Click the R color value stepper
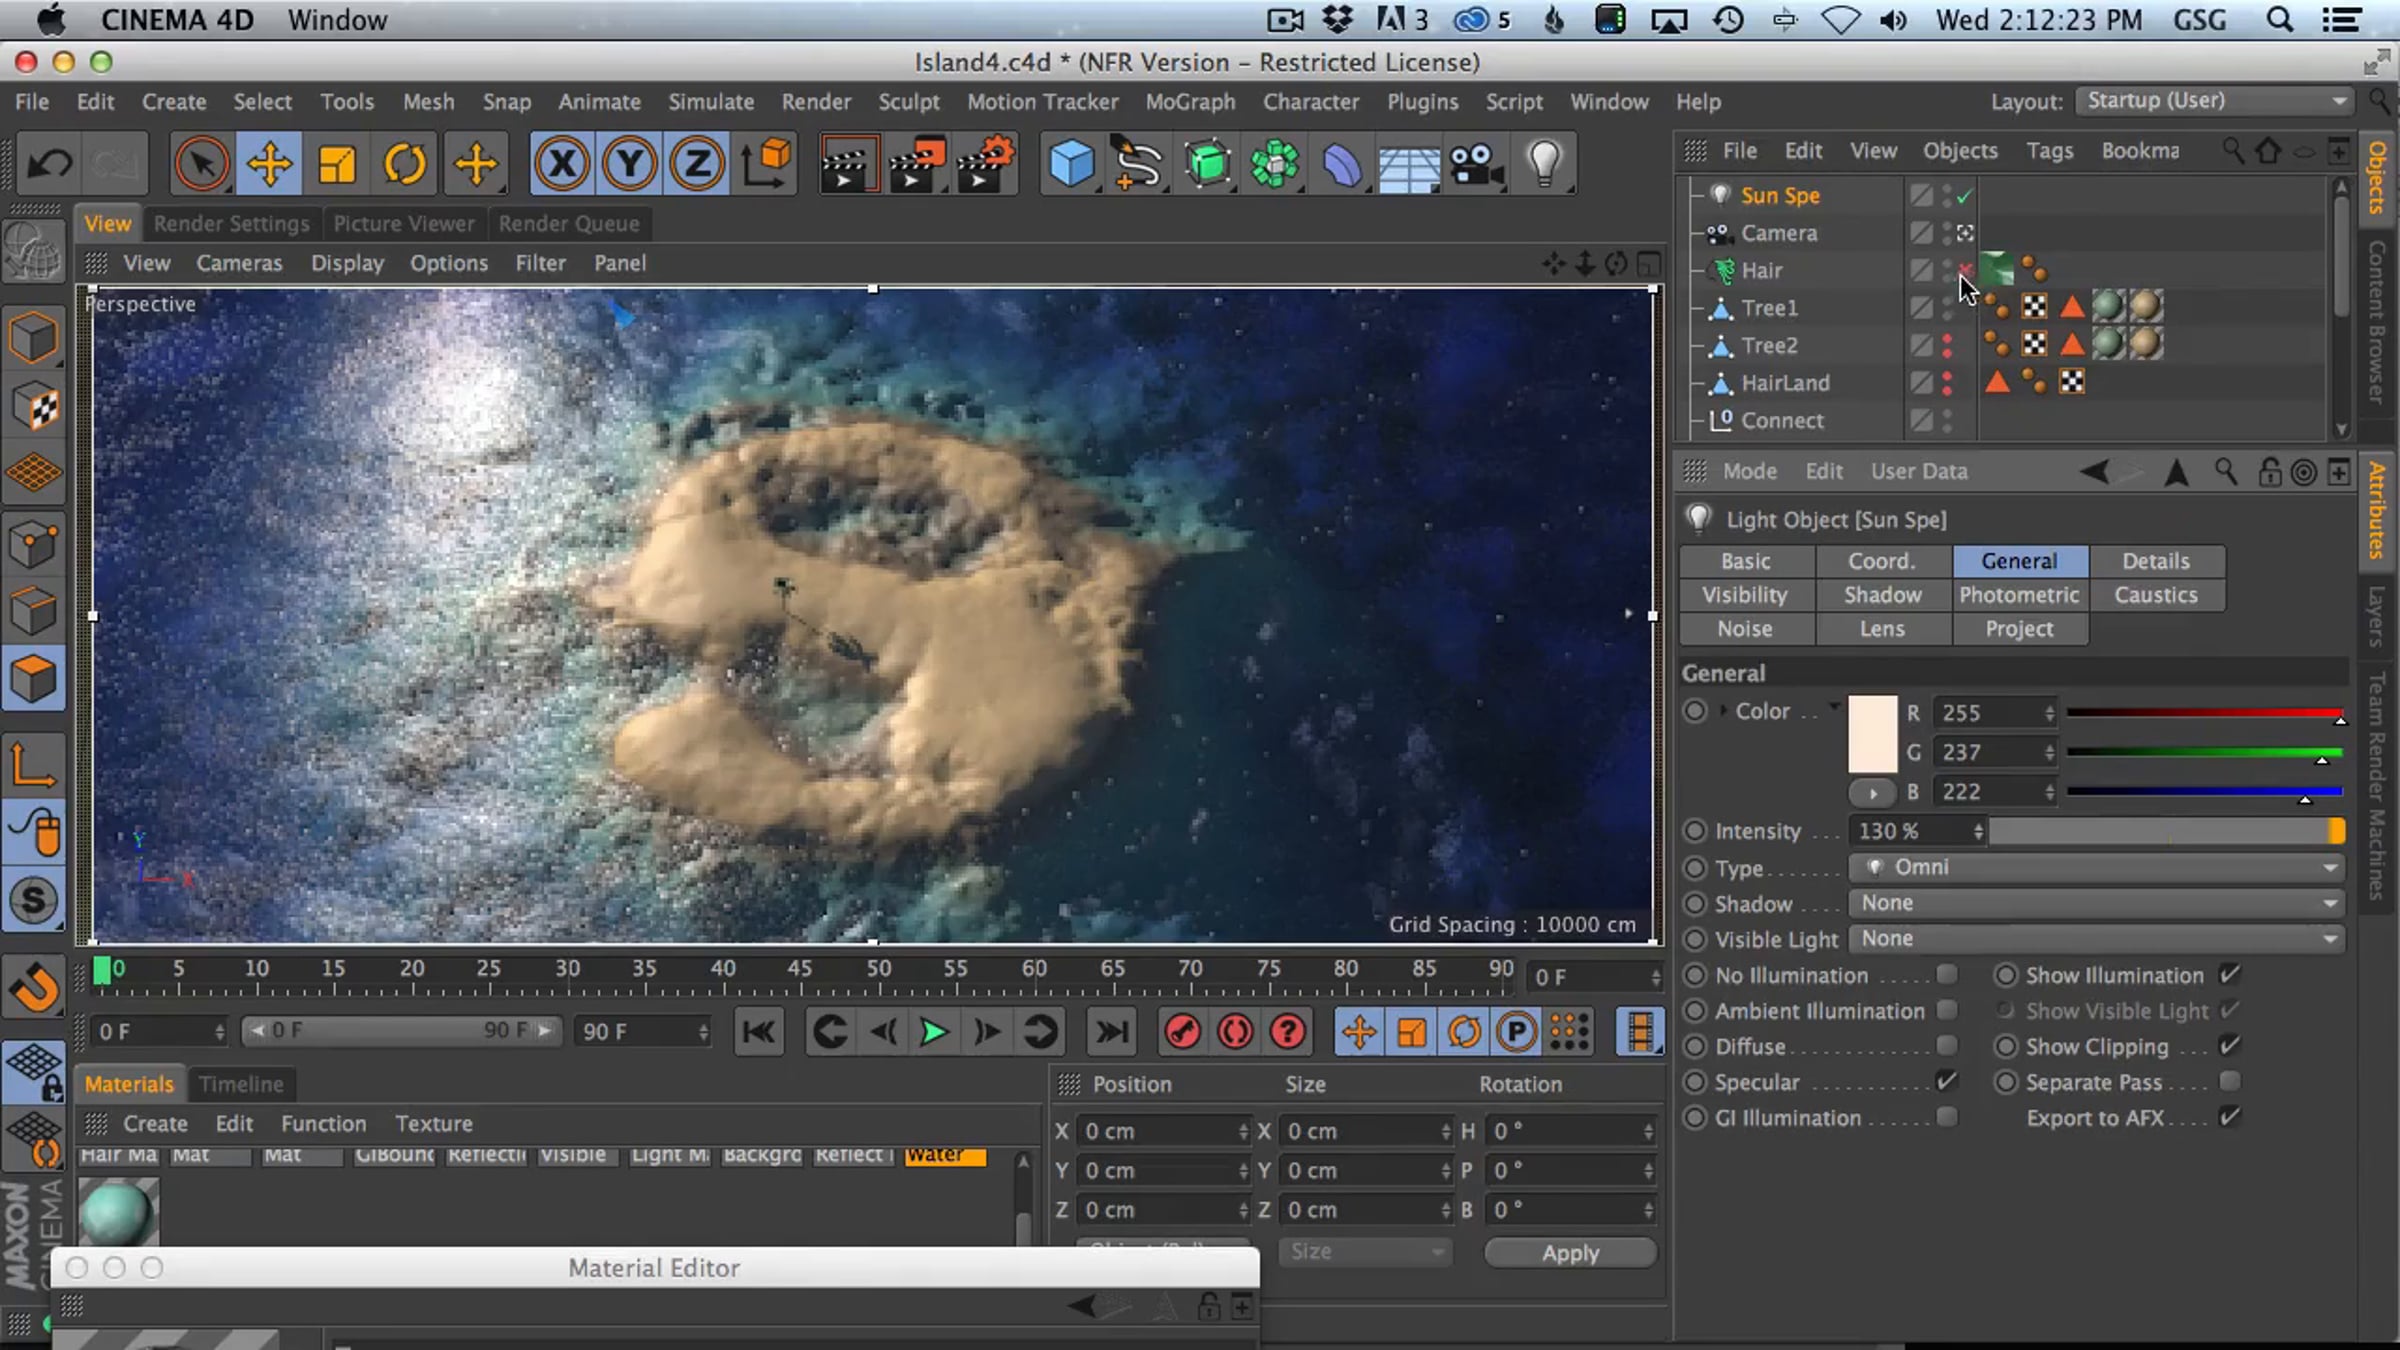This screenshot has width=2400, height=1350. pos(2049,713)
